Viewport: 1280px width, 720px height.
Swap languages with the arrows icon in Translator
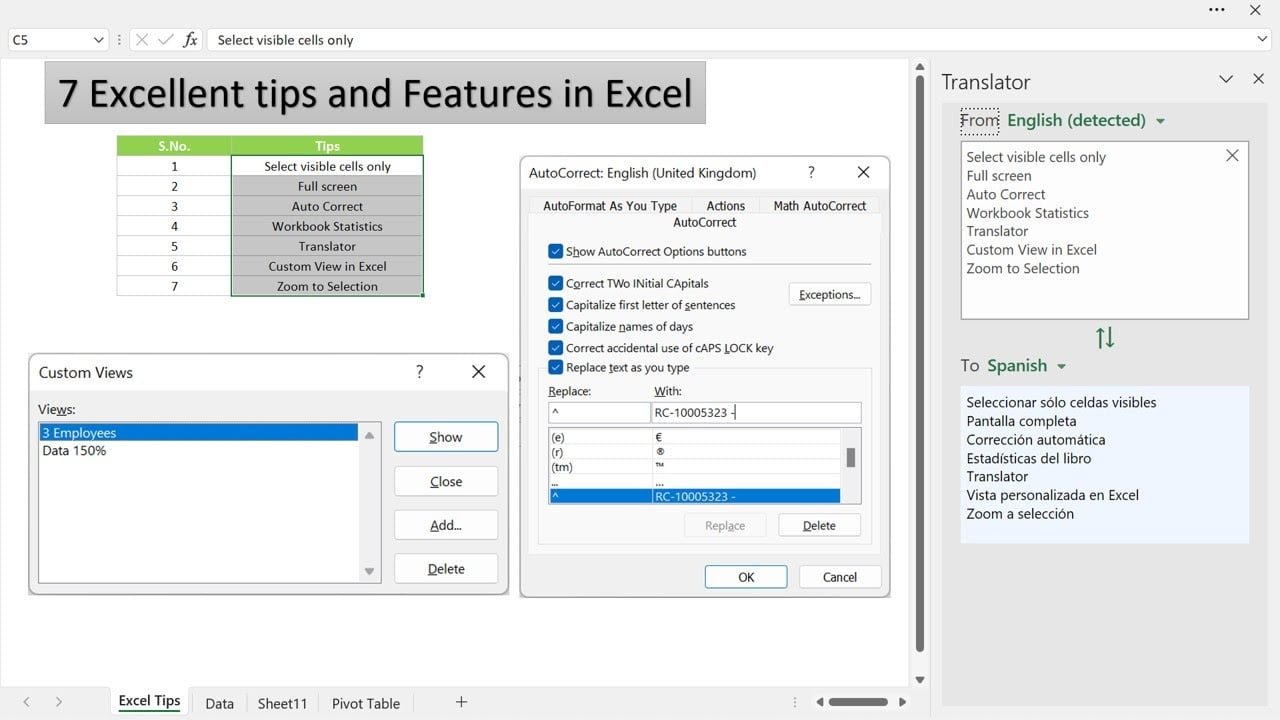coord(1105,338)
